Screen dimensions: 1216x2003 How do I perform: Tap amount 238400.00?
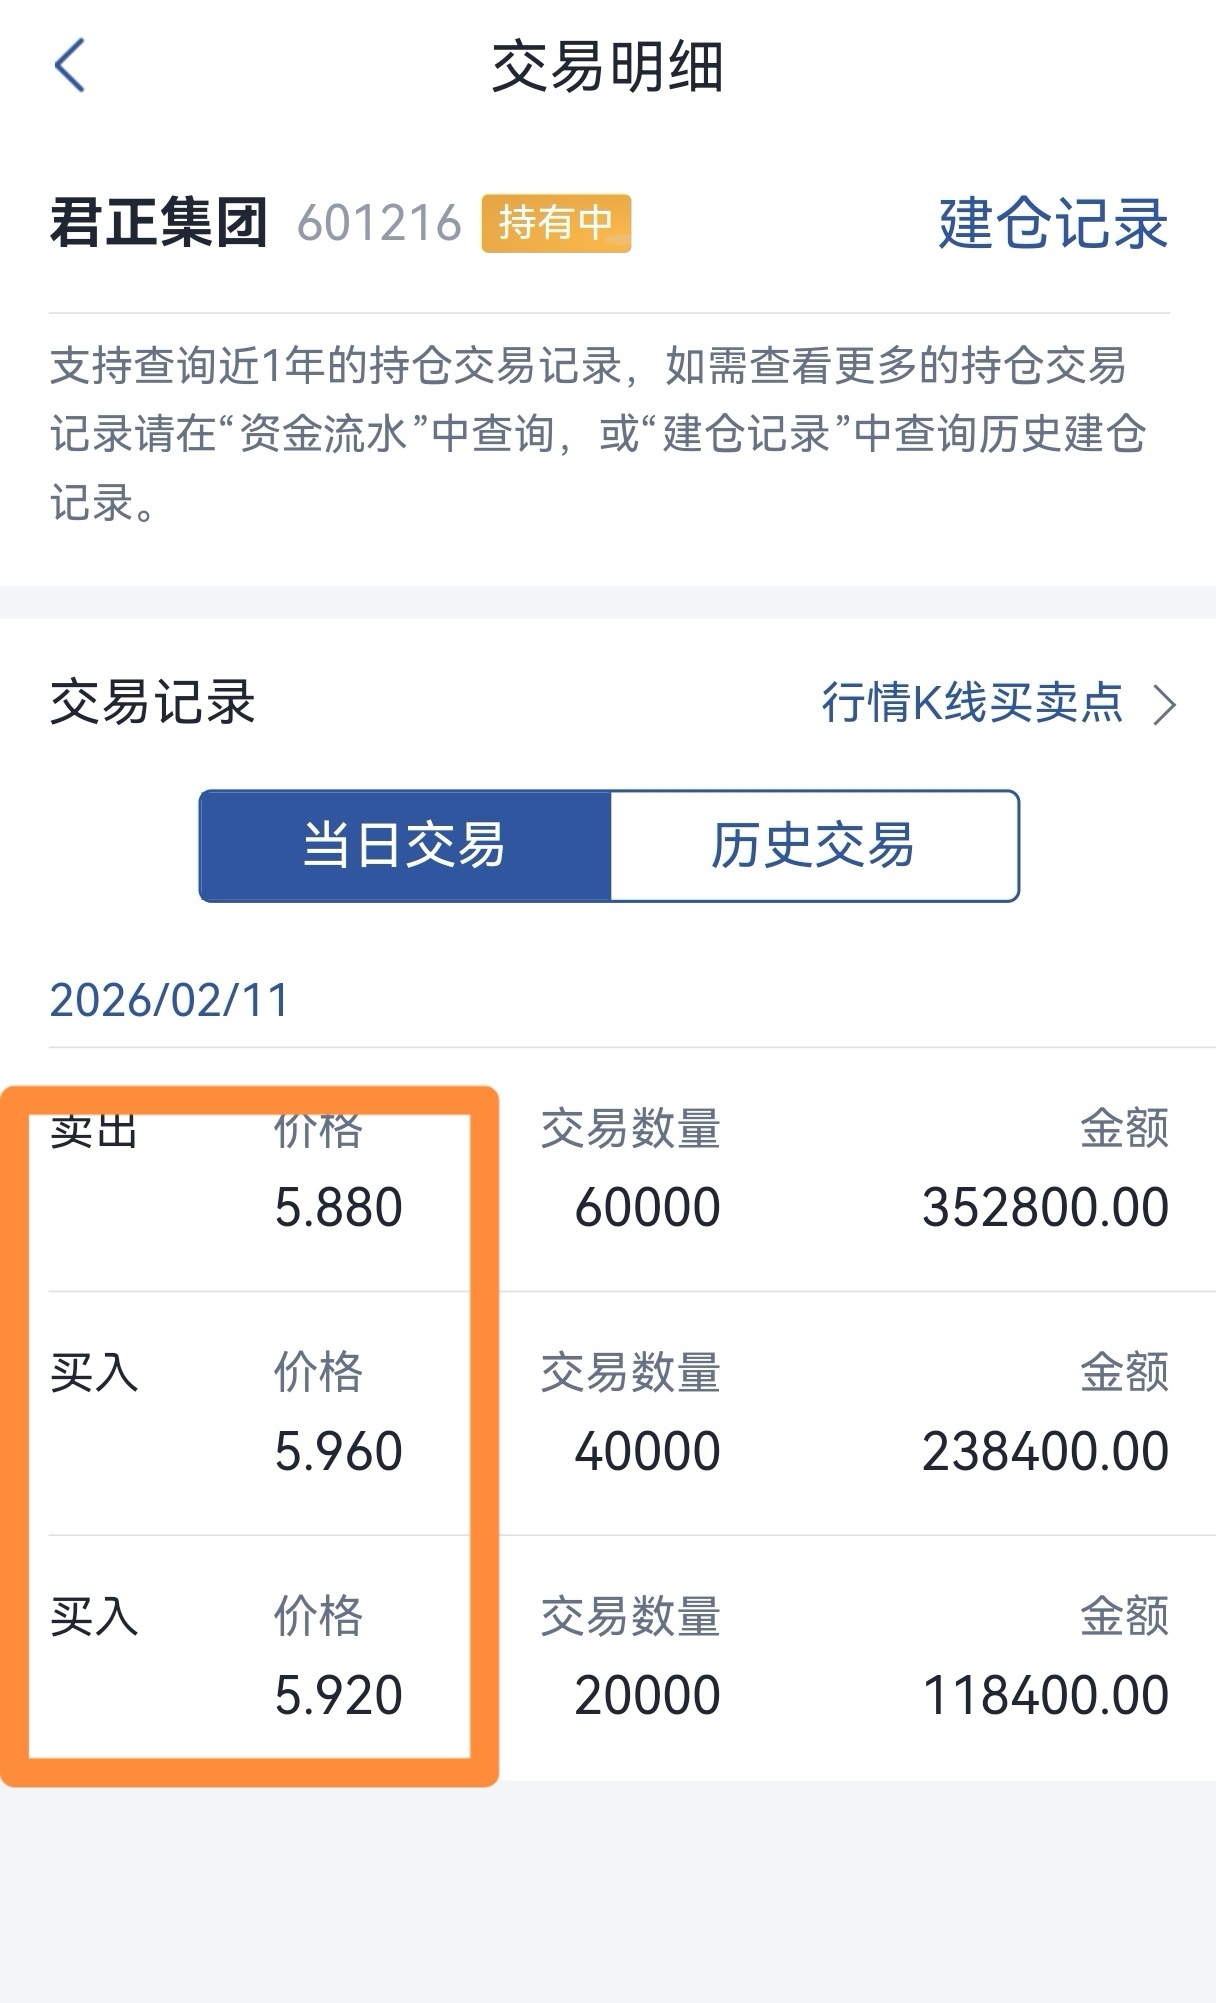coord(1045,1451)
